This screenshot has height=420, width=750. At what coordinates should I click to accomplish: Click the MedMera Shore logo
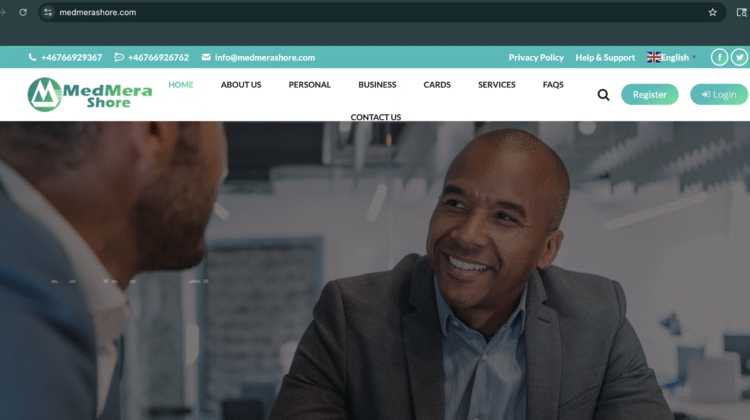[90, 95]
